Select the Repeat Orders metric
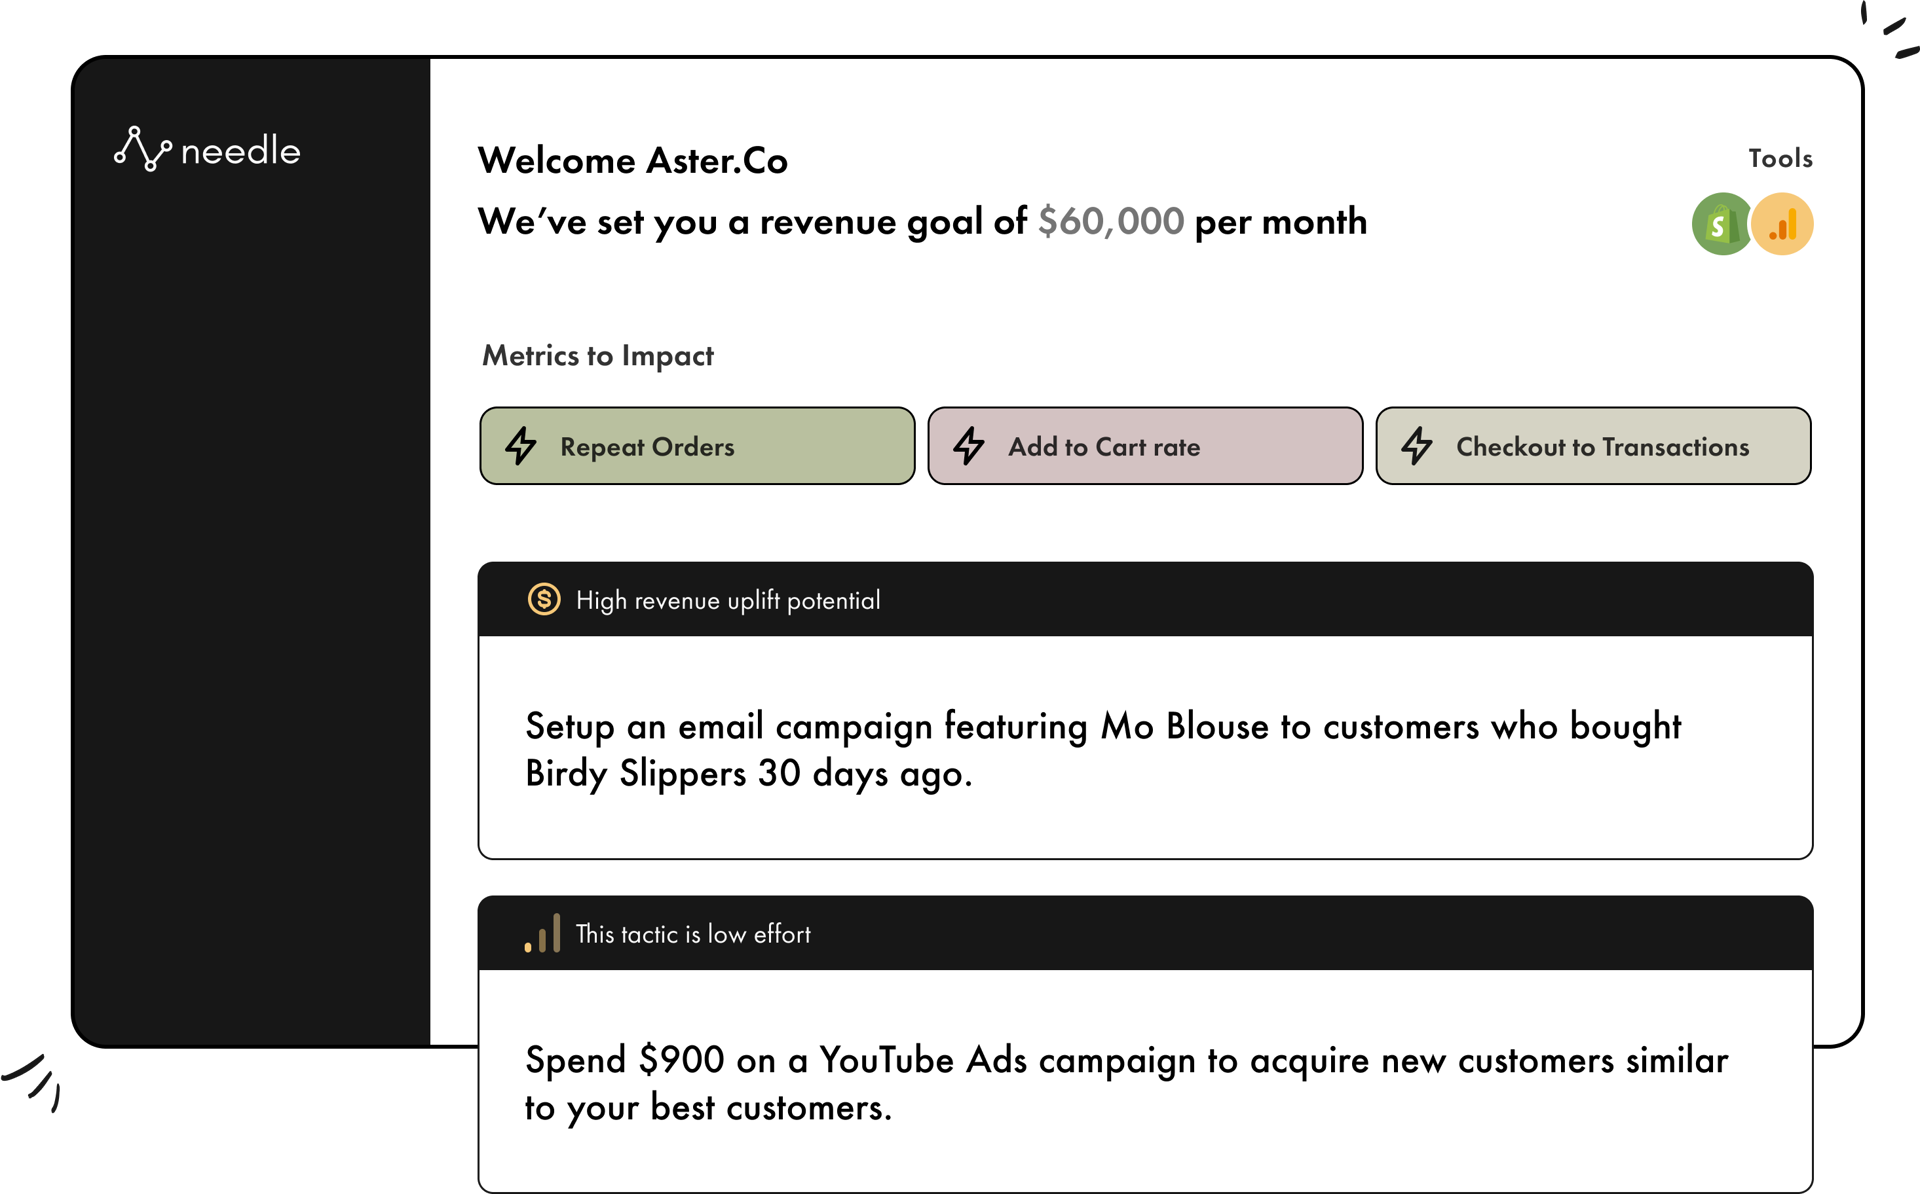Screen dimensions: 1920x1194 click(x=697, y=446)
